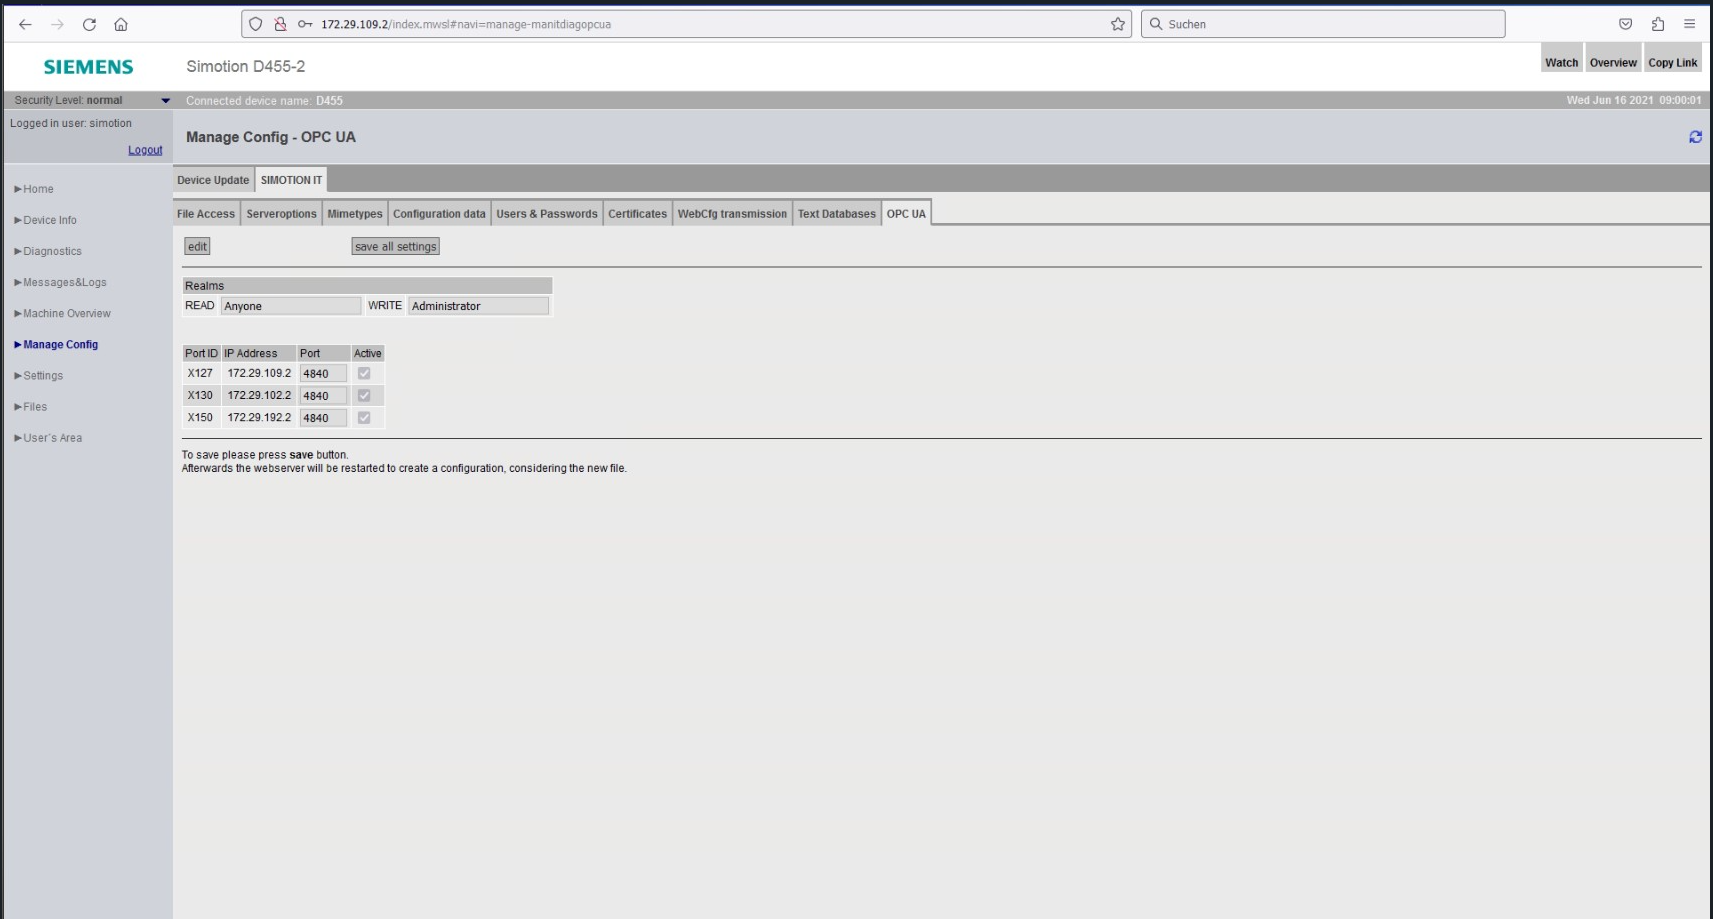The width and height of the screenshot is (1713, 919).
Task: Open the File Access tab
Action: point(206,214)
